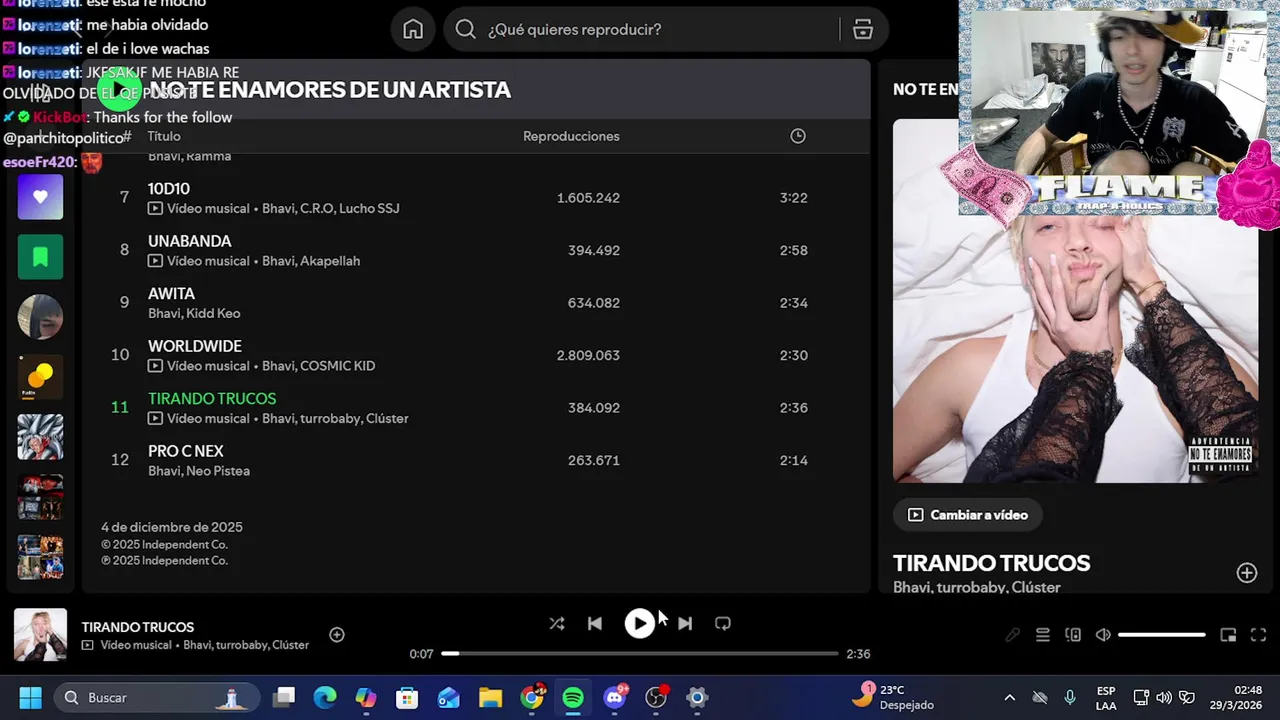Screen dimensions: 1280x720
Task: Add to Liked Songs in player bar
Action: pyautogui.click(x=337, y=635)
